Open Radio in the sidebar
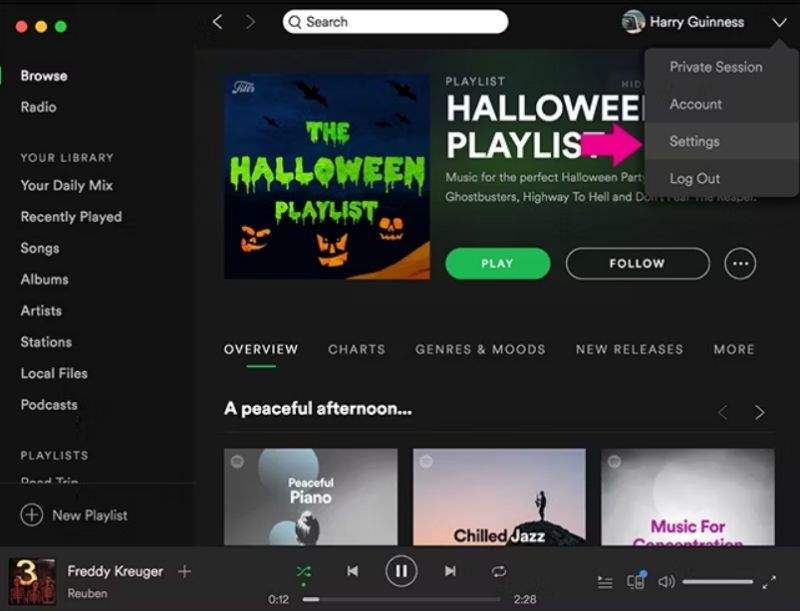Image resolution: width=800 pixels, height=611 pixels. coord(38,107)
